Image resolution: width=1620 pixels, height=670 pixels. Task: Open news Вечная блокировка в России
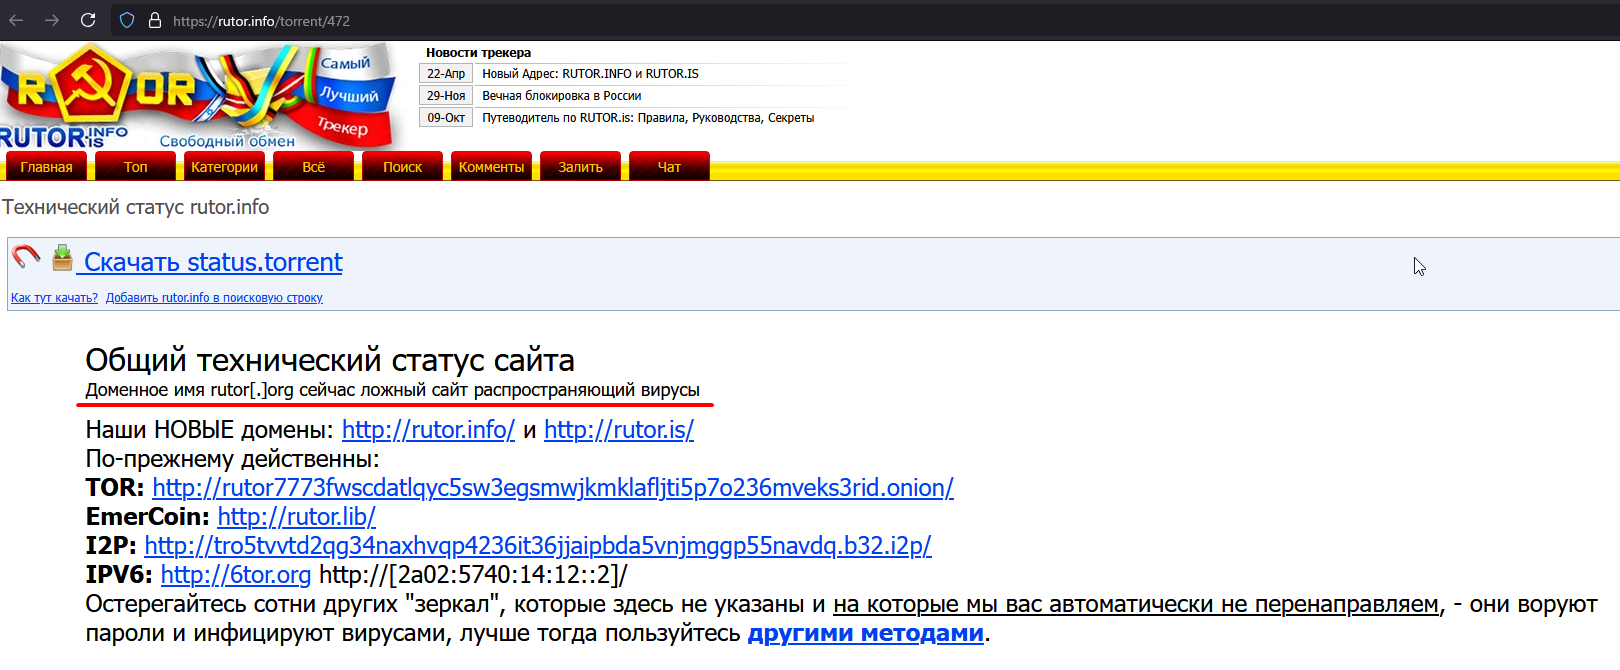point(561,96)
